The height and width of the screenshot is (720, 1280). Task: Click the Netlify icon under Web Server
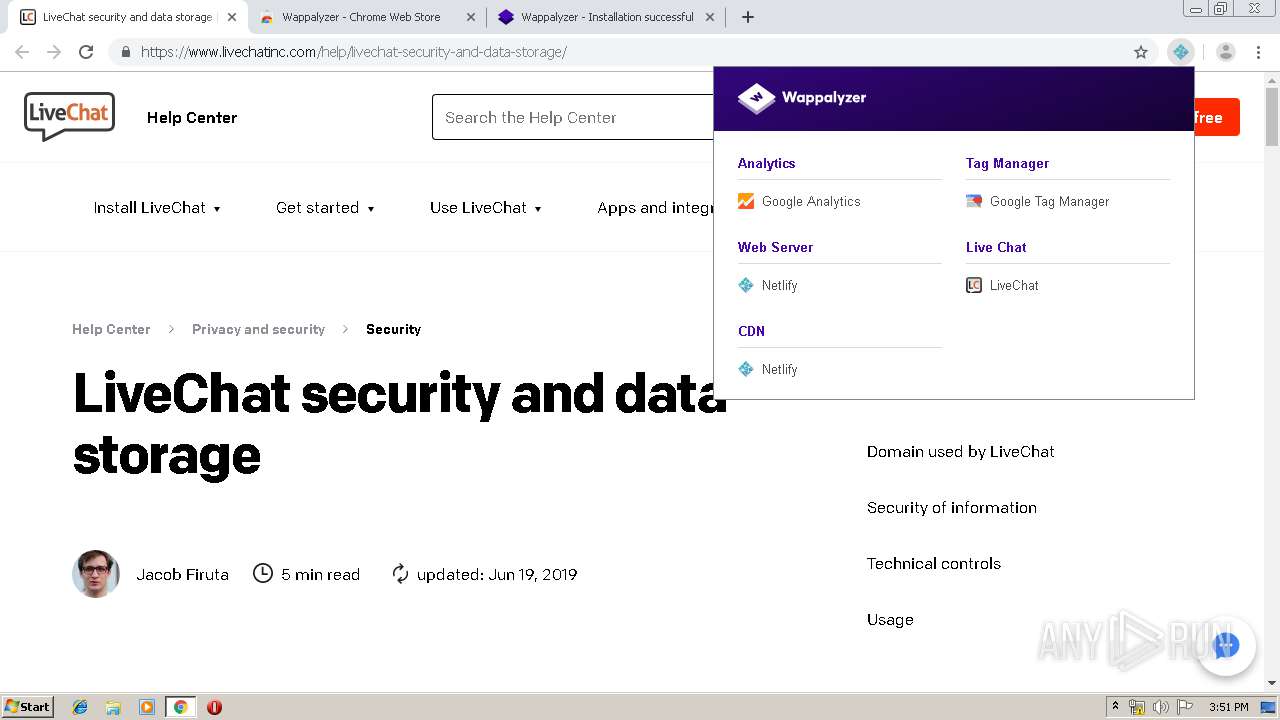pyautogui.click(x=746, y=285)
